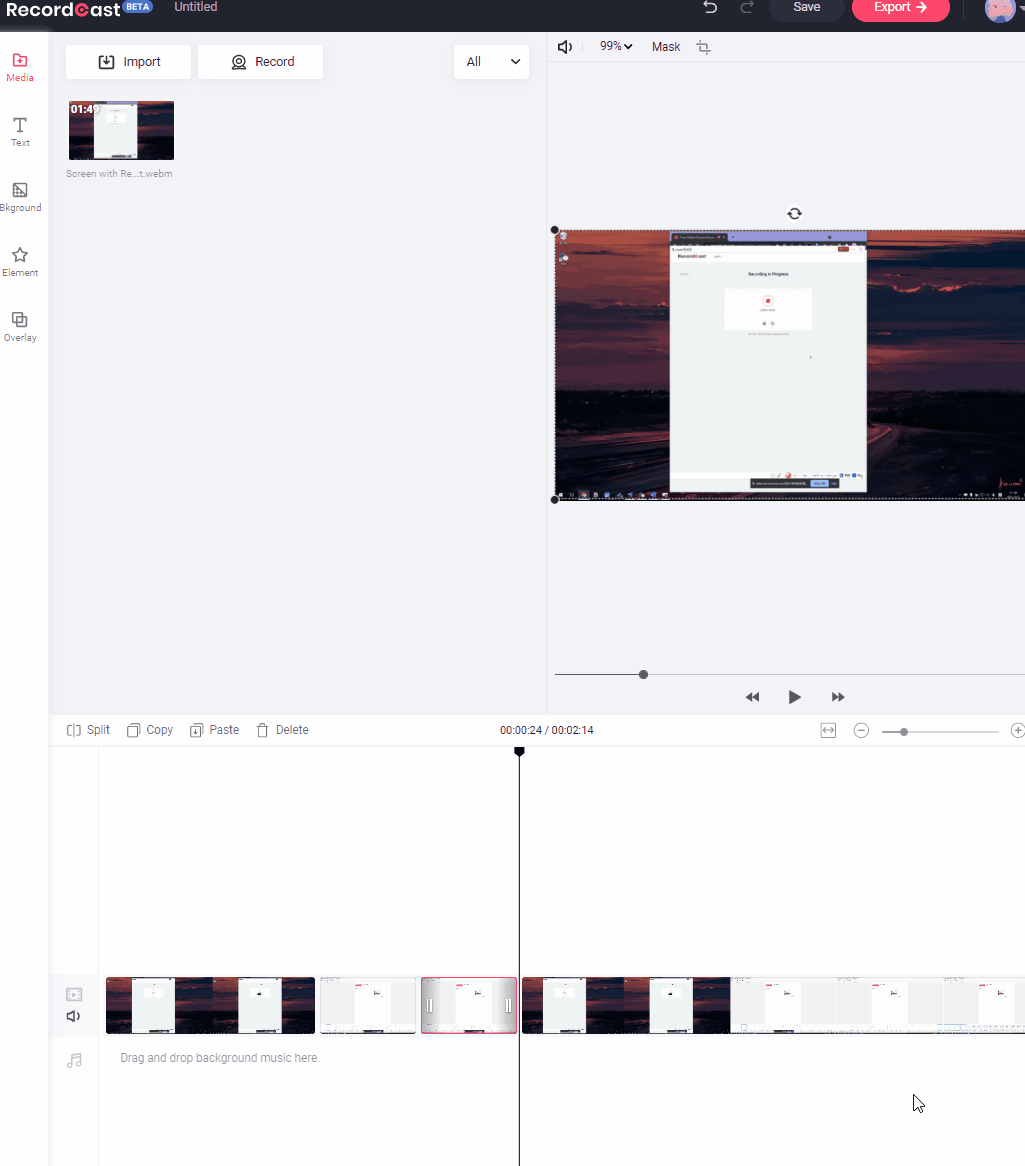Select the first clip on the timeline
The image size is (1025, 1166).
tap(210, 1005)
